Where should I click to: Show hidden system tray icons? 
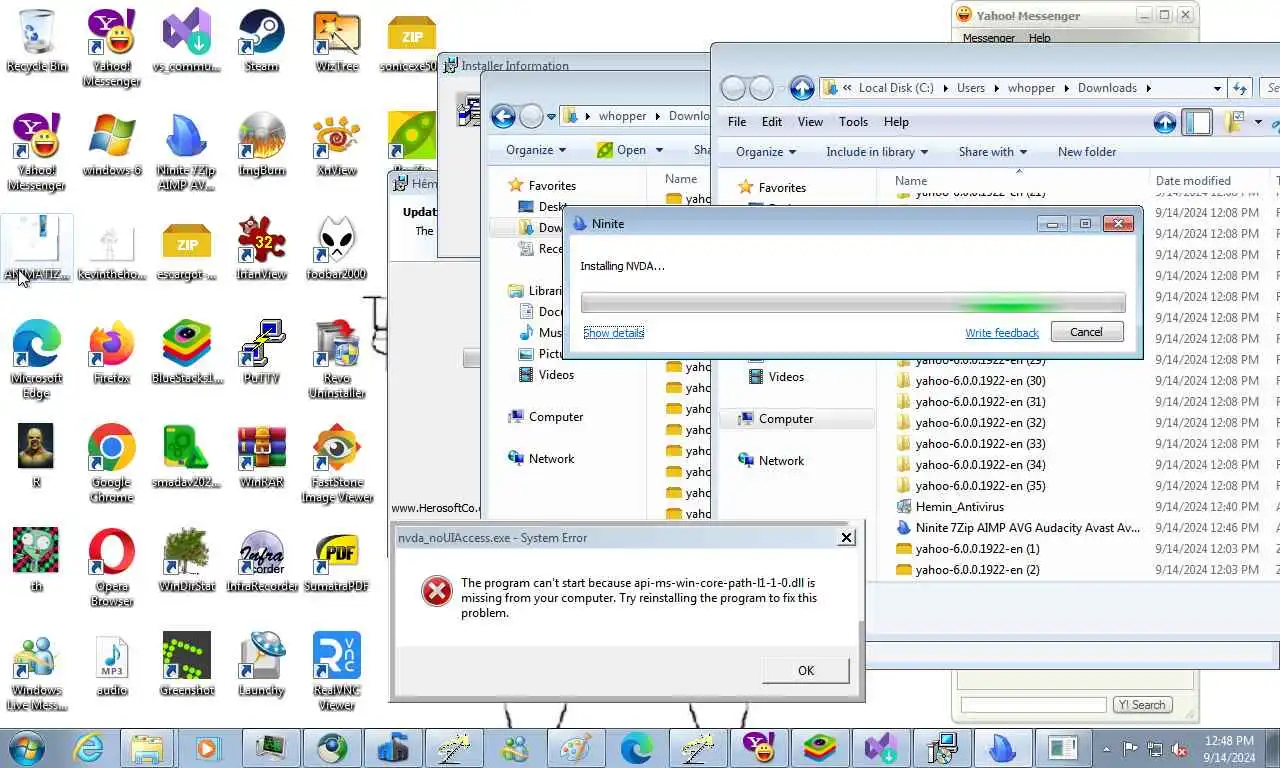[1106, 748]
